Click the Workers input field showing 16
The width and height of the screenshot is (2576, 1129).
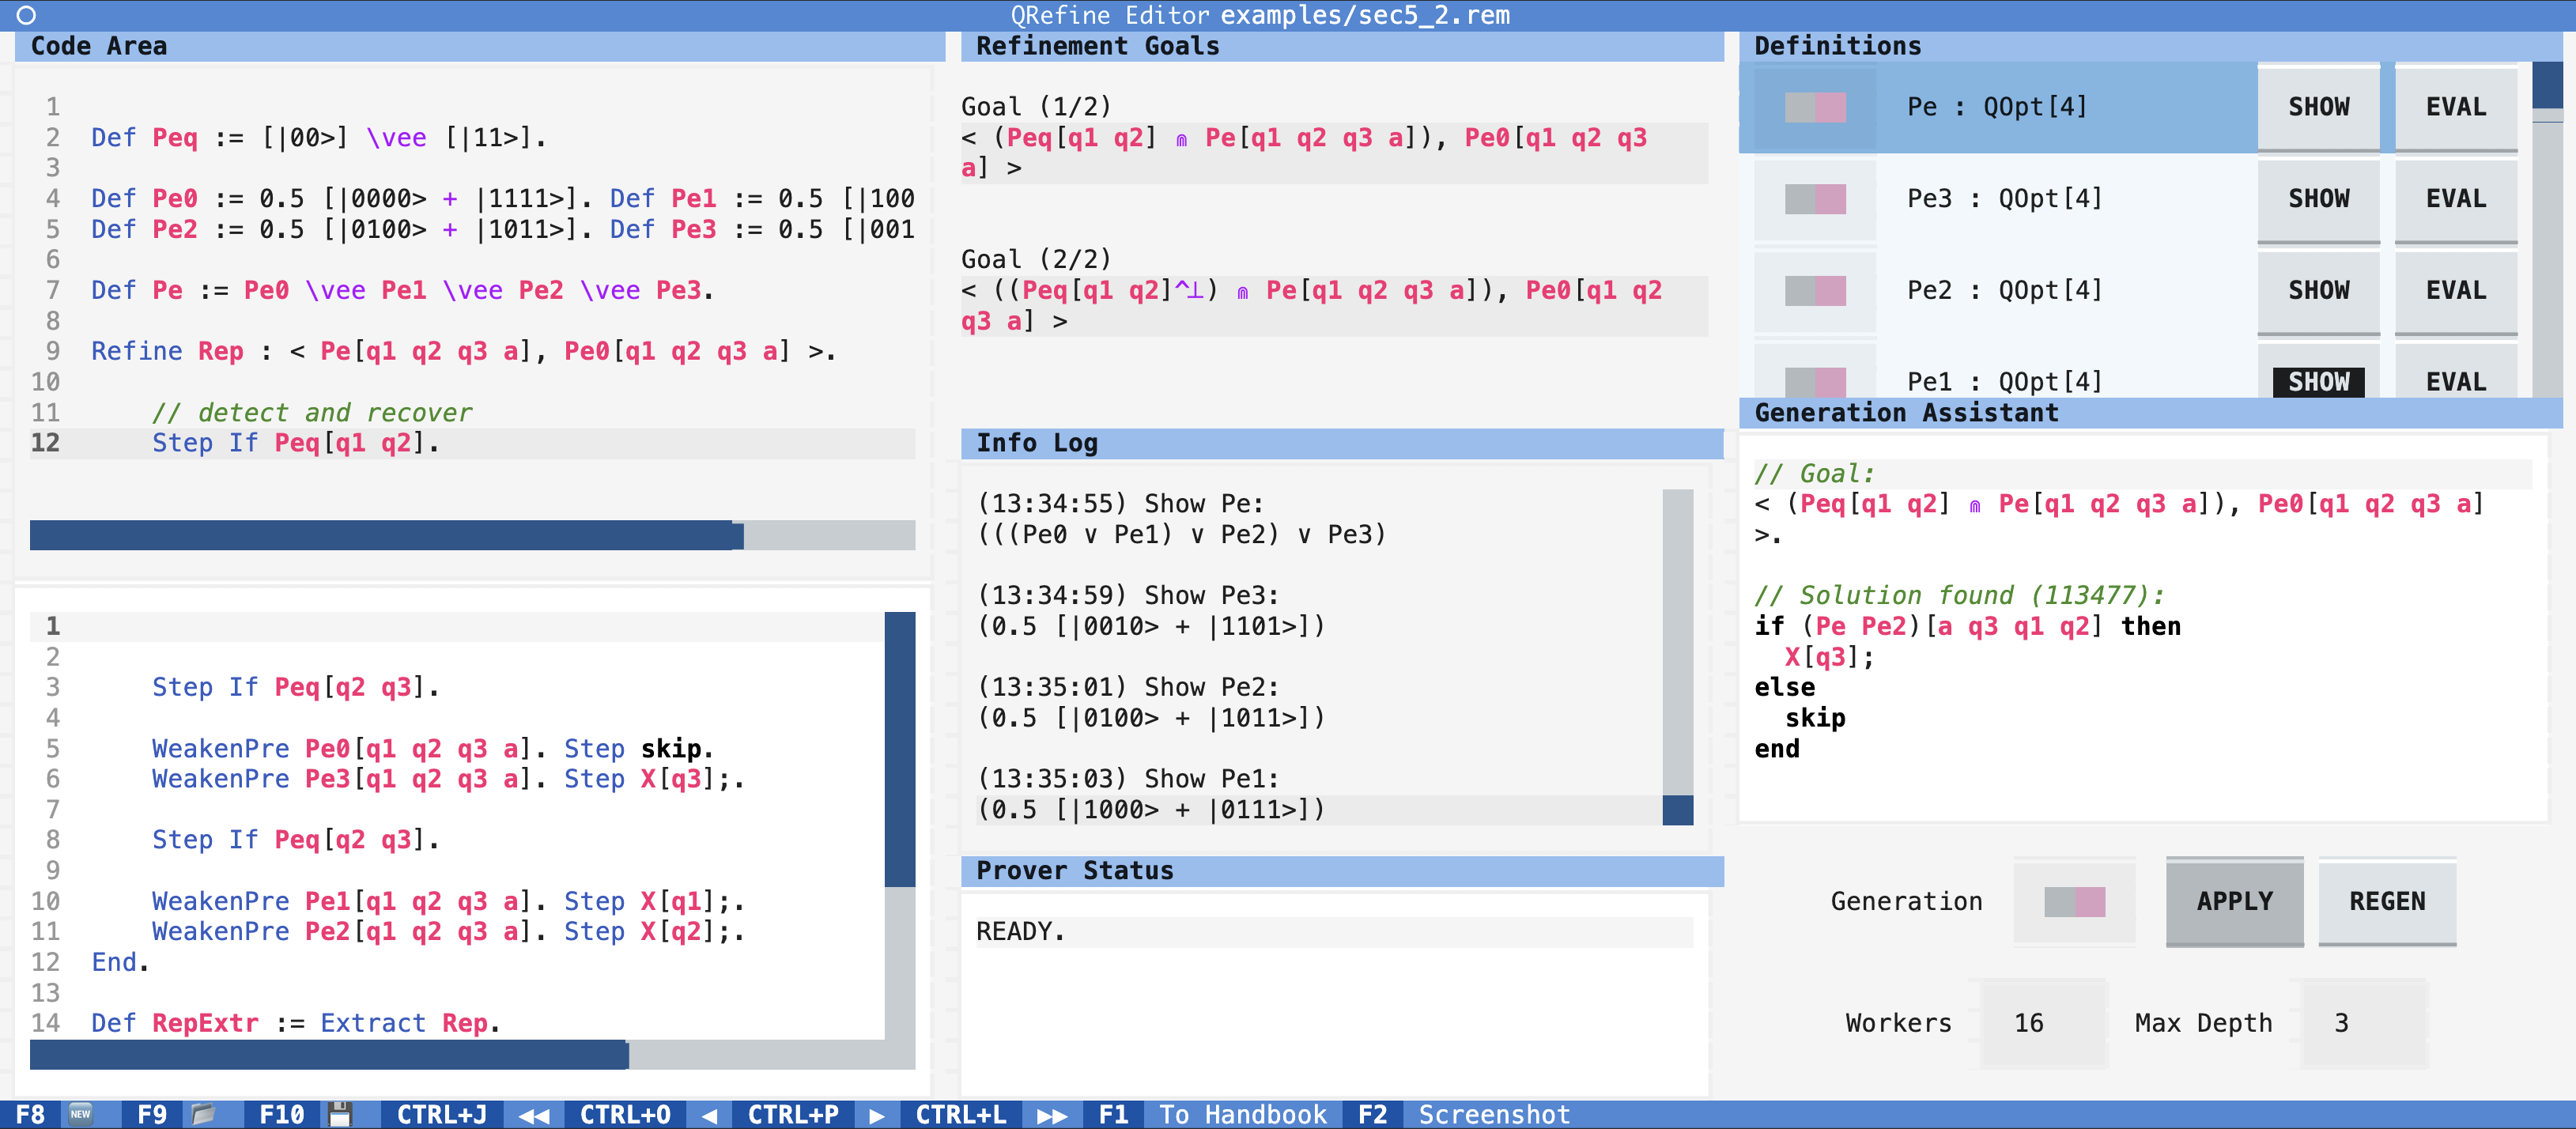(2044, 1023)
